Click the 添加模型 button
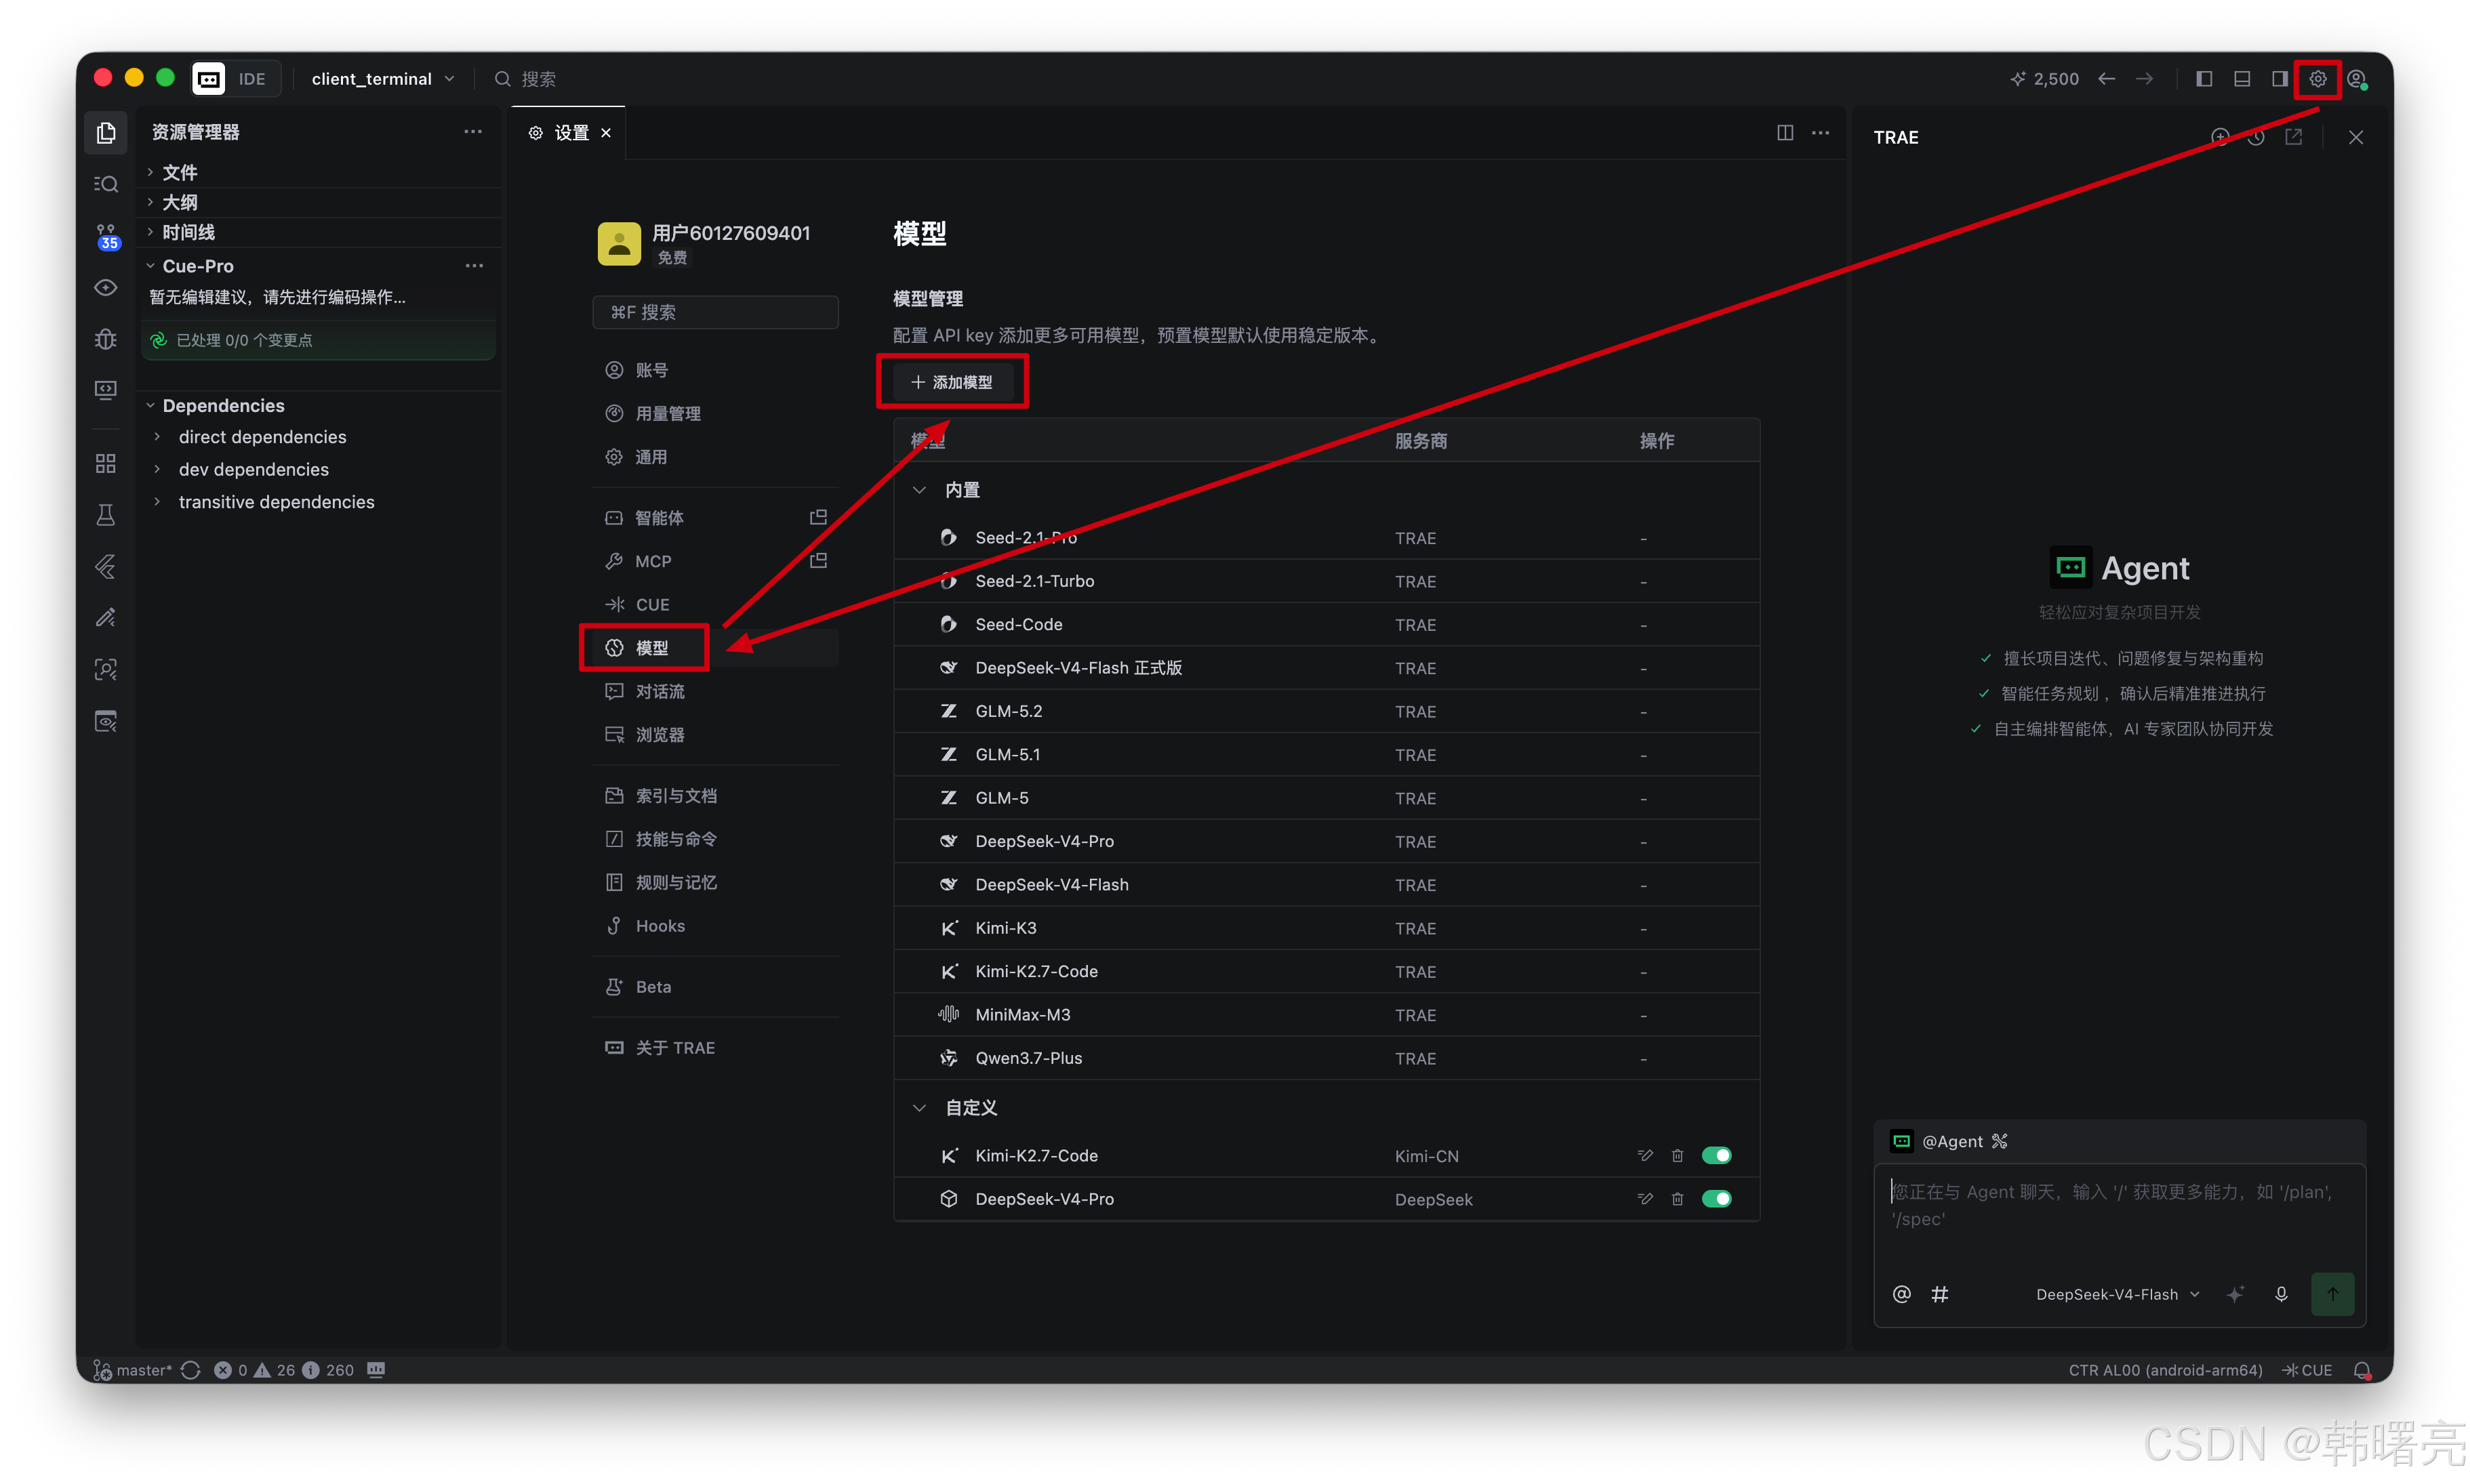The image size is (2470, 1484). [952, 382]
